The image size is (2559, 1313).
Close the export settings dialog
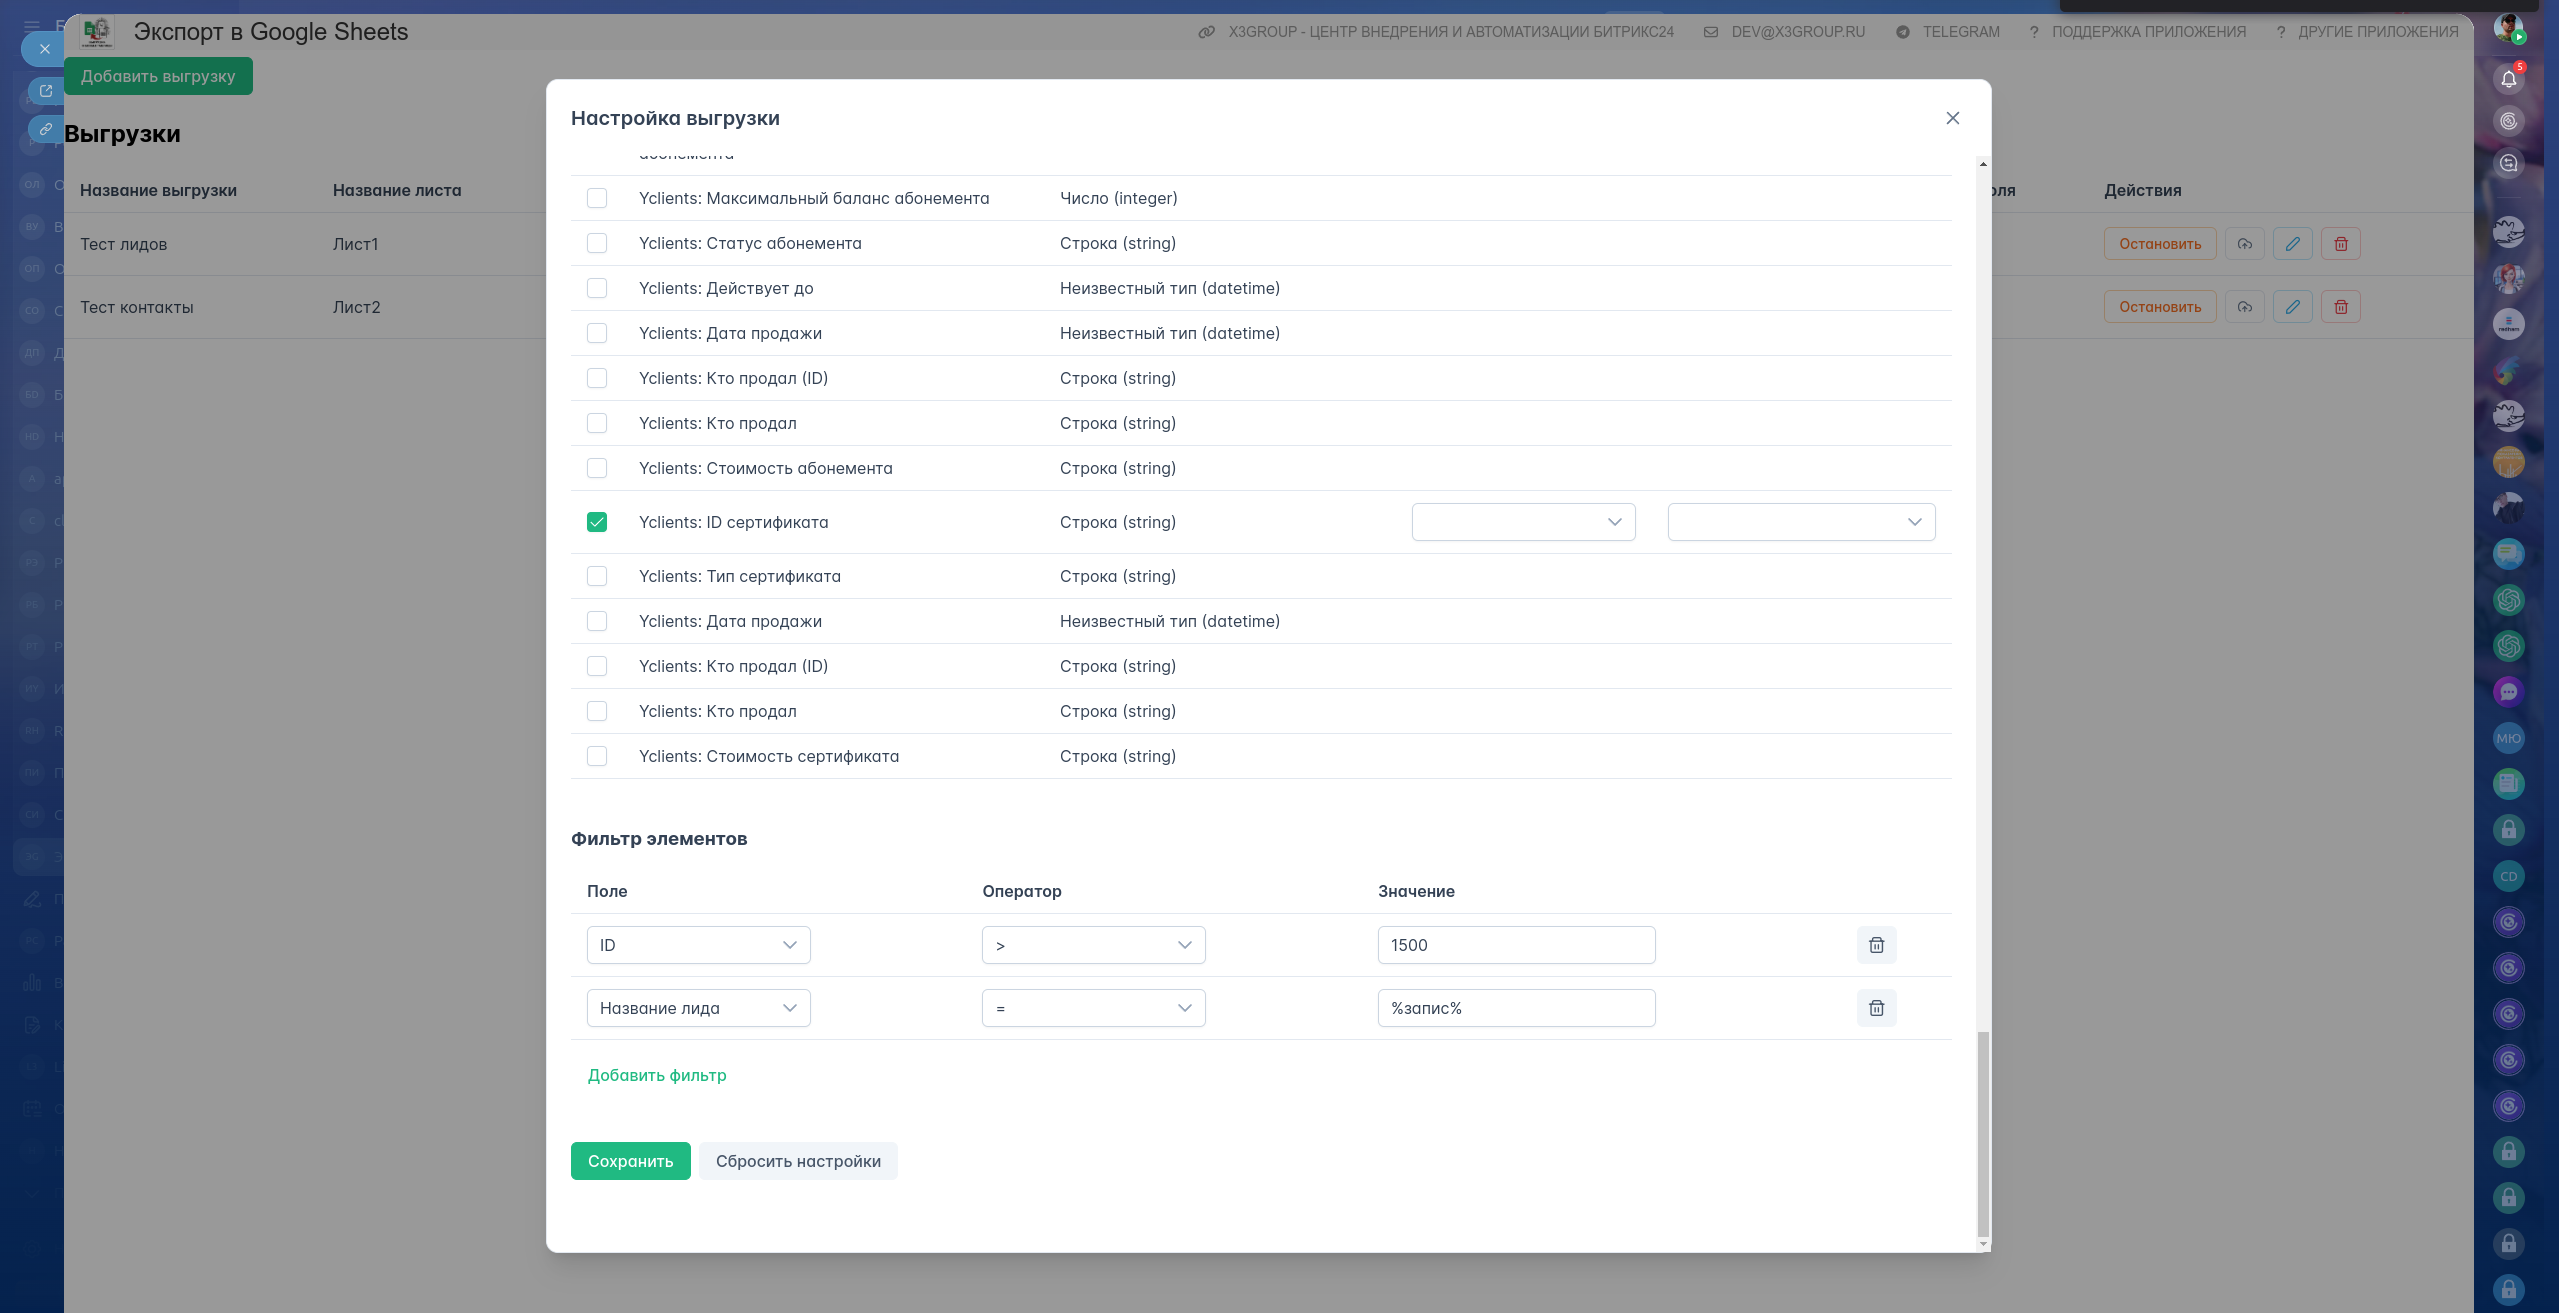tap(1952, 118)
